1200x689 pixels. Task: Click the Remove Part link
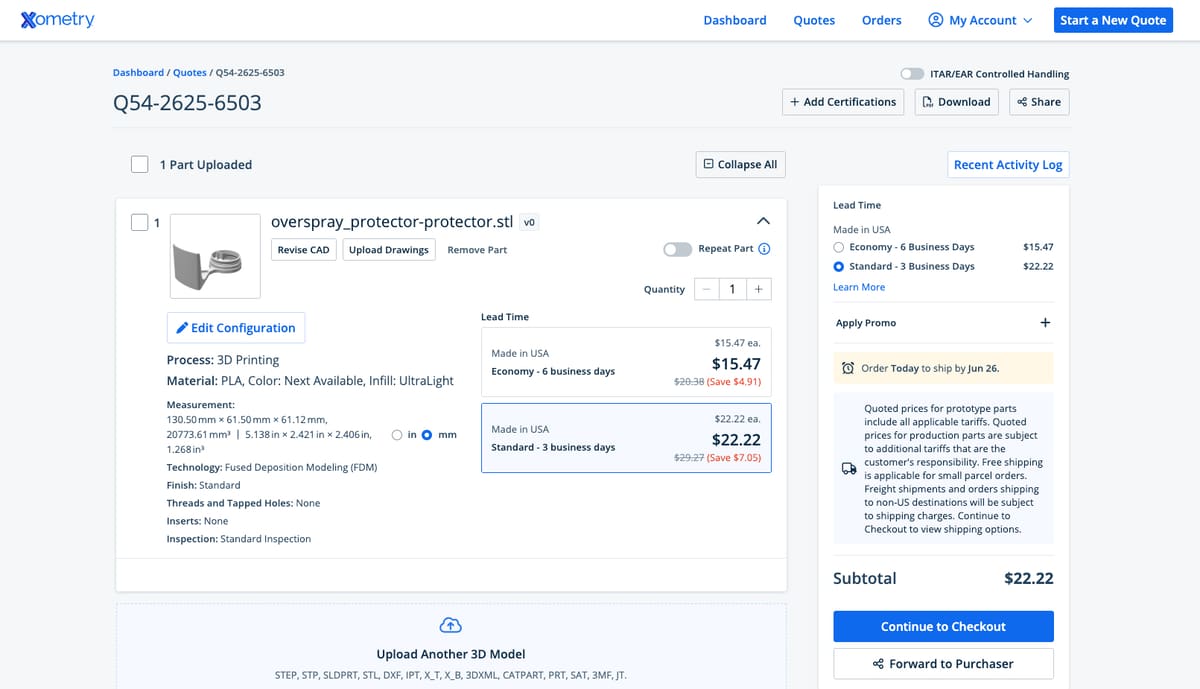(x=477, y=250)
